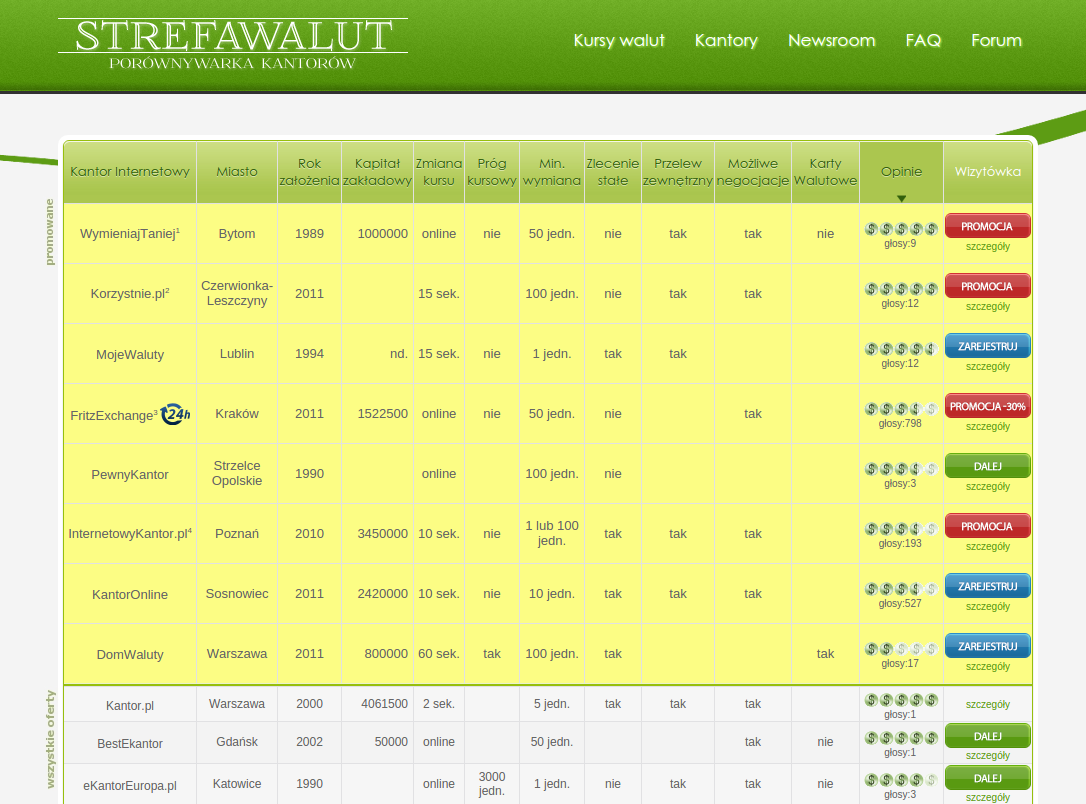
Task: Sort table by Kapitał zakładowy column
Action: [x=377, y=172]
